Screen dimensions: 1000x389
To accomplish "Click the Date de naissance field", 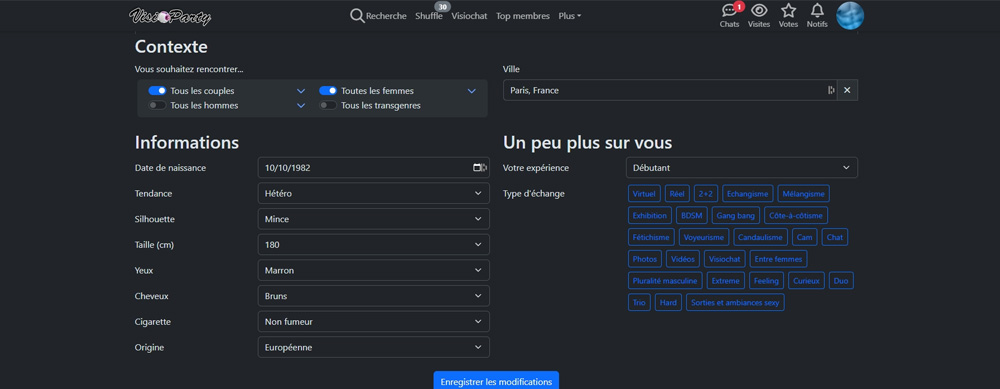I will click(x=374, y=168).
